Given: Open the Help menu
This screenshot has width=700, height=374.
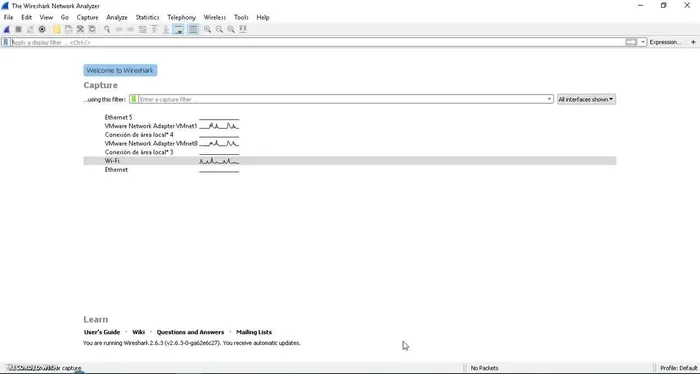Looking at the screenshot, I should [x=262, y=17].
